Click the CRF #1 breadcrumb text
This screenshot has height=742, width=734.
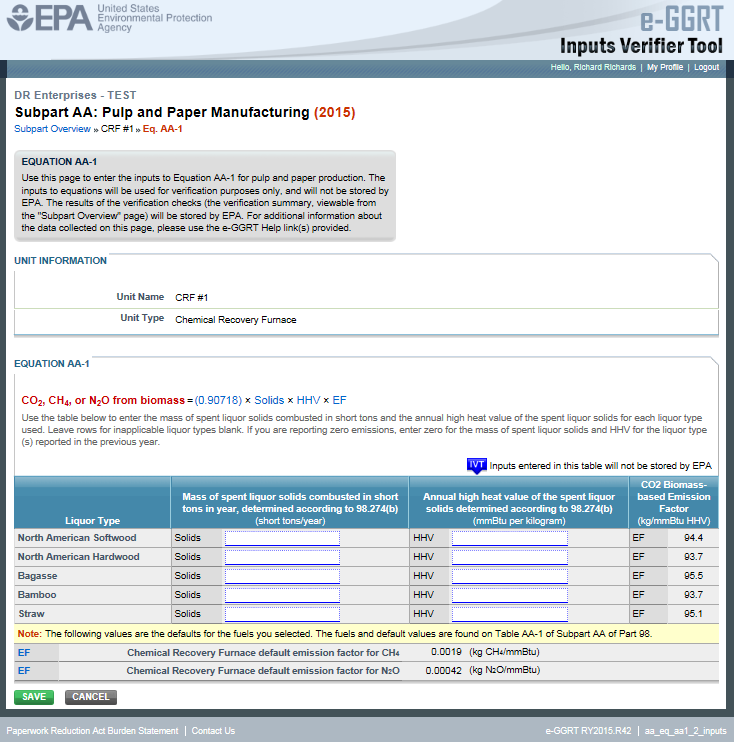(117, 129)
